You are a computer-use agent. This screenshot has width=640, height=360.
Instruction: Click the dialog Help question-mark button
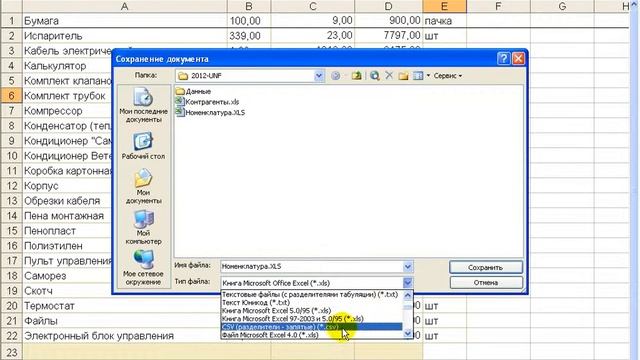click(504, 59)
